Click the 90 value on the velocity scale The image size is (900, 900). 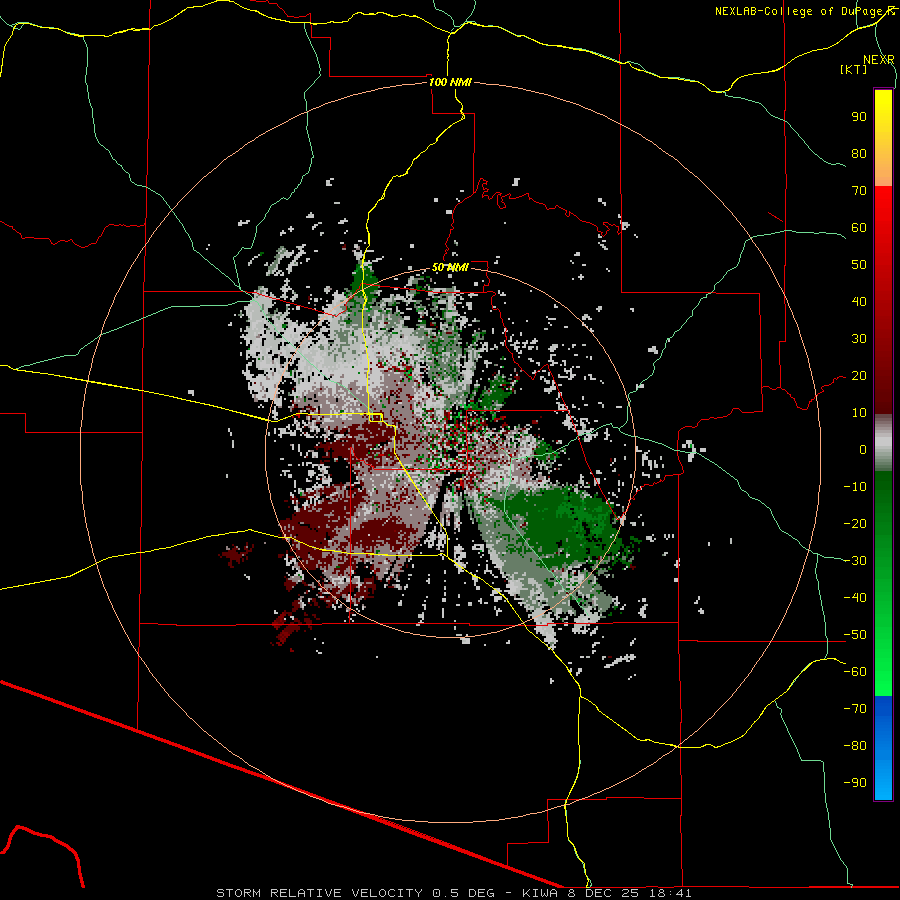pos(859,117)
